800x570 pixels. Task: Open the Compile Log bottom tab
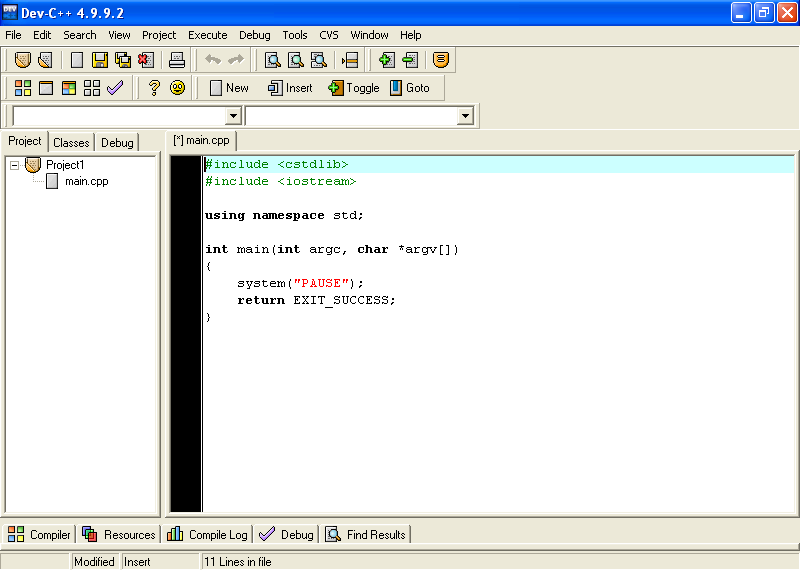coord(208,535)
